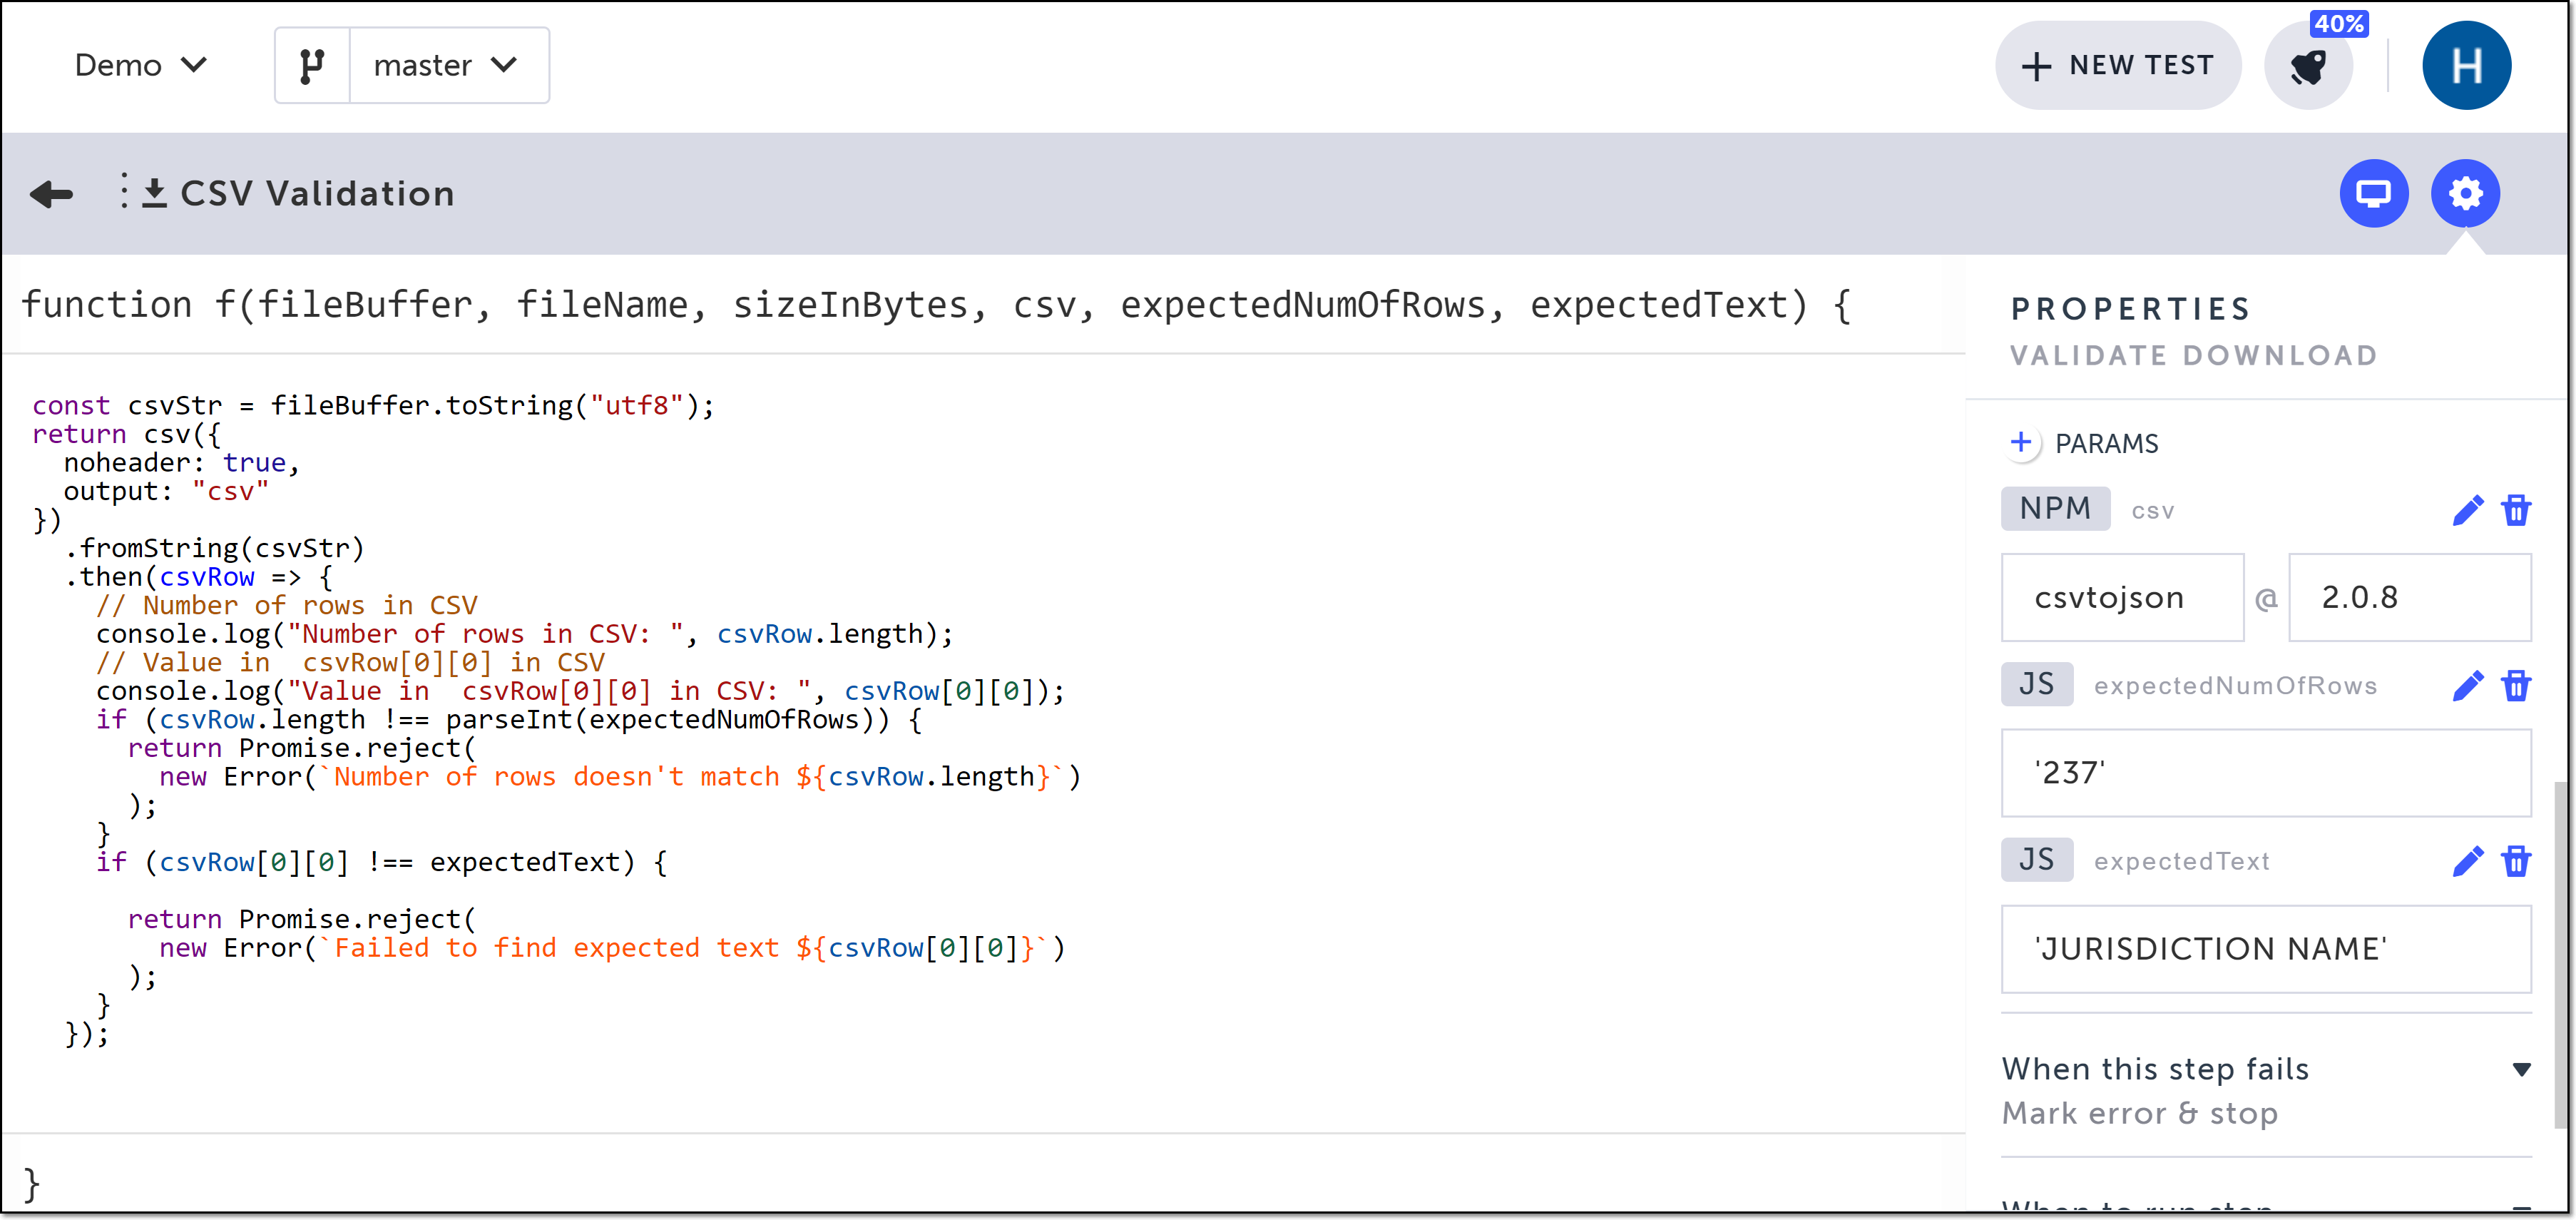2576x1220 pixels.
Task: Expand When this step fails options
Action: (2521, 1070)
